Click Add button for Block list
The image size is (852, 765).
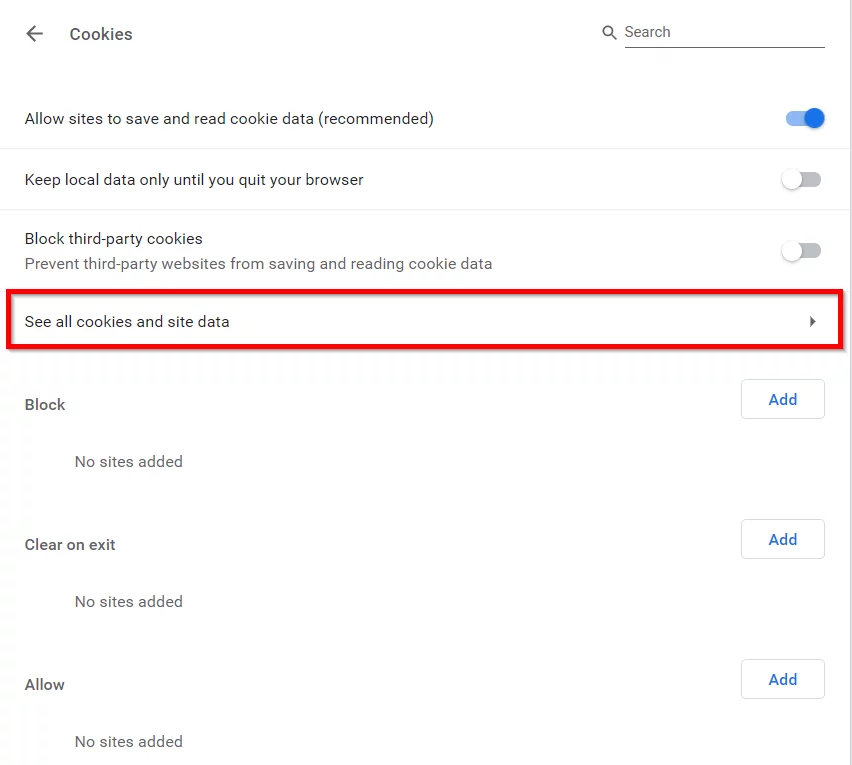(x=782, y=399)
